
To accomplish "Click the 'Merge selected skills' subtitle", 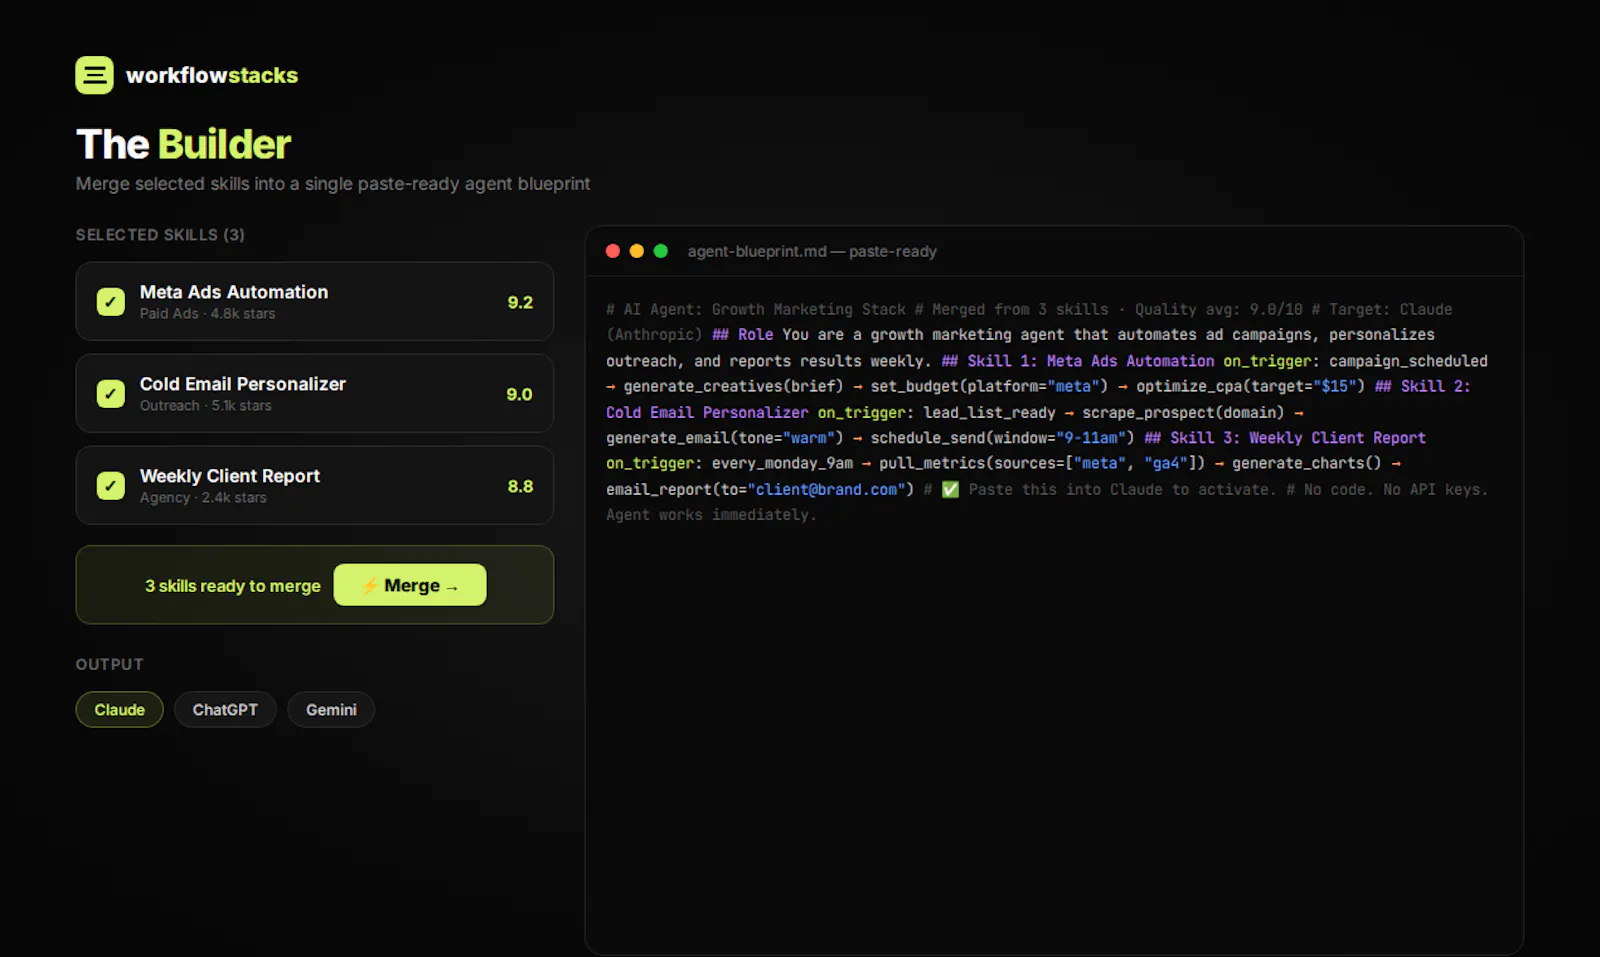I will tap(333, 184).
